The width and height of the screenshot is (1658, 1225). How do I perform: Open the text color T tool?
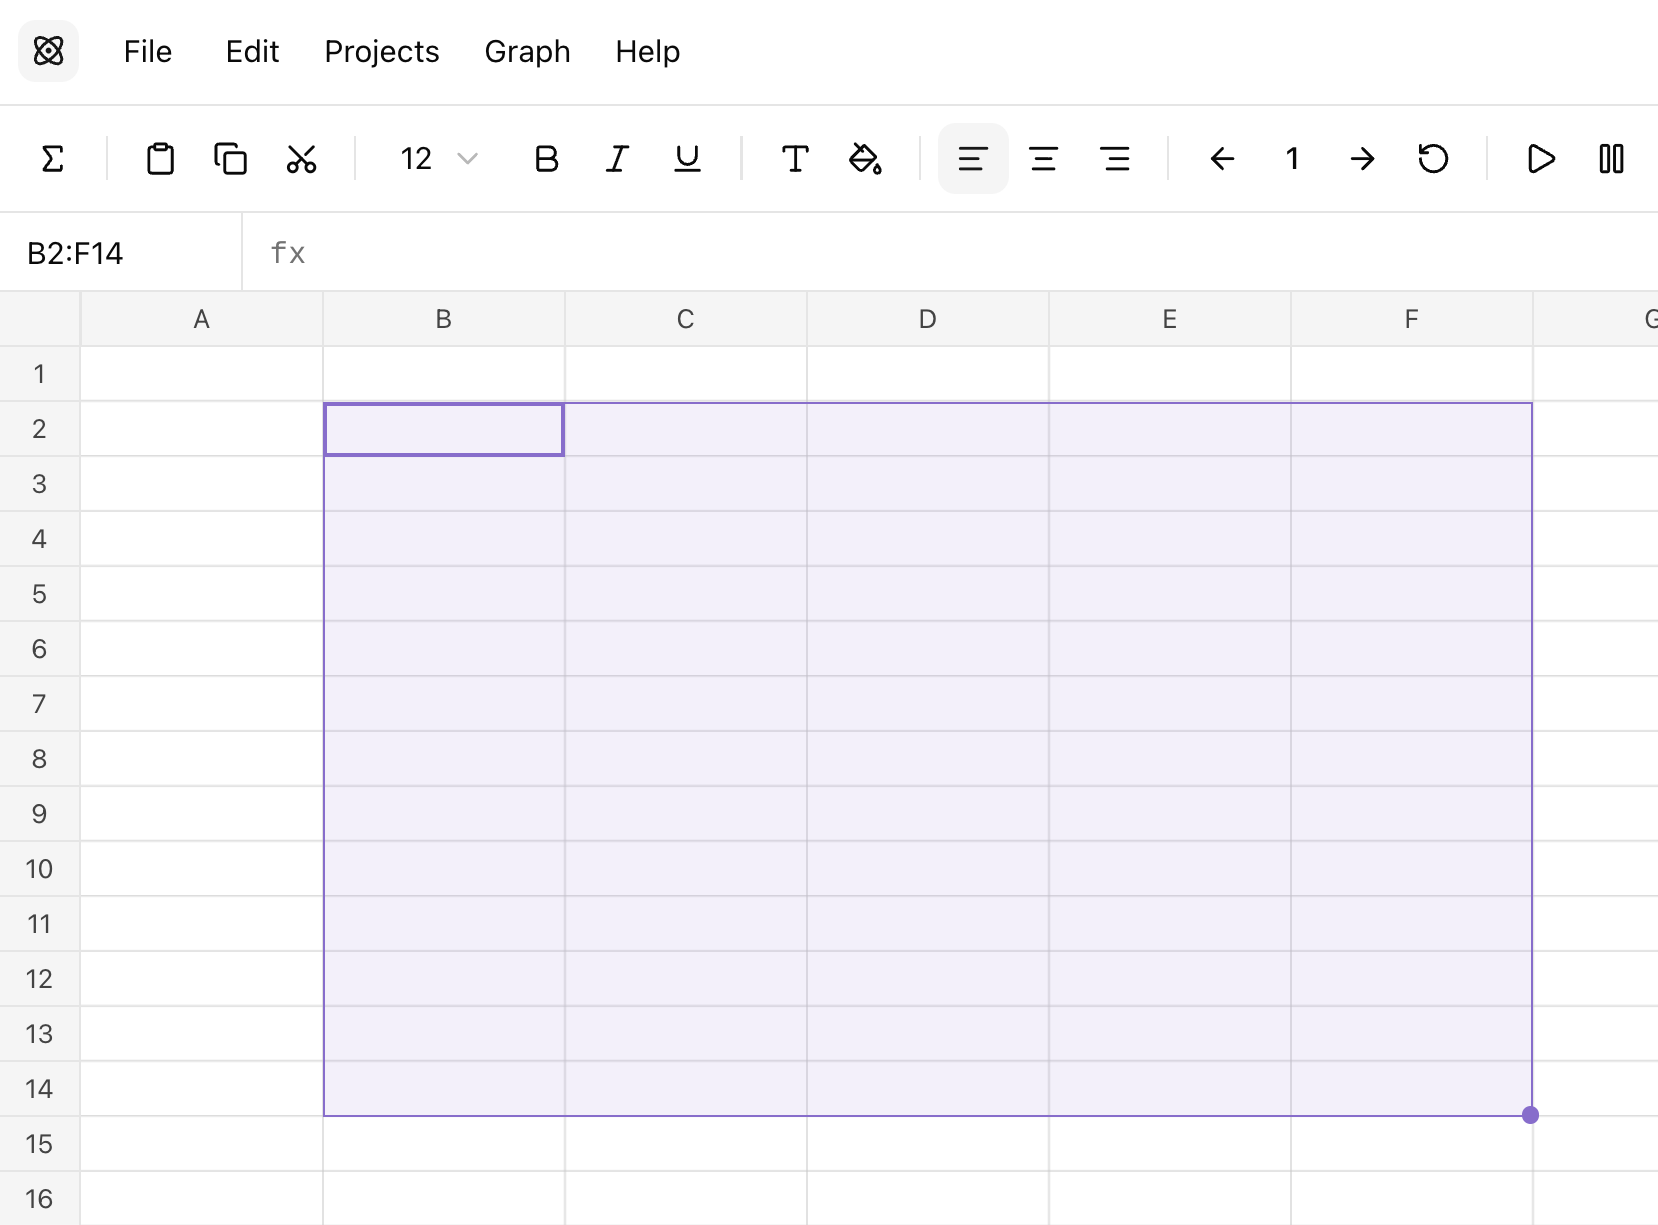point(795,159)
